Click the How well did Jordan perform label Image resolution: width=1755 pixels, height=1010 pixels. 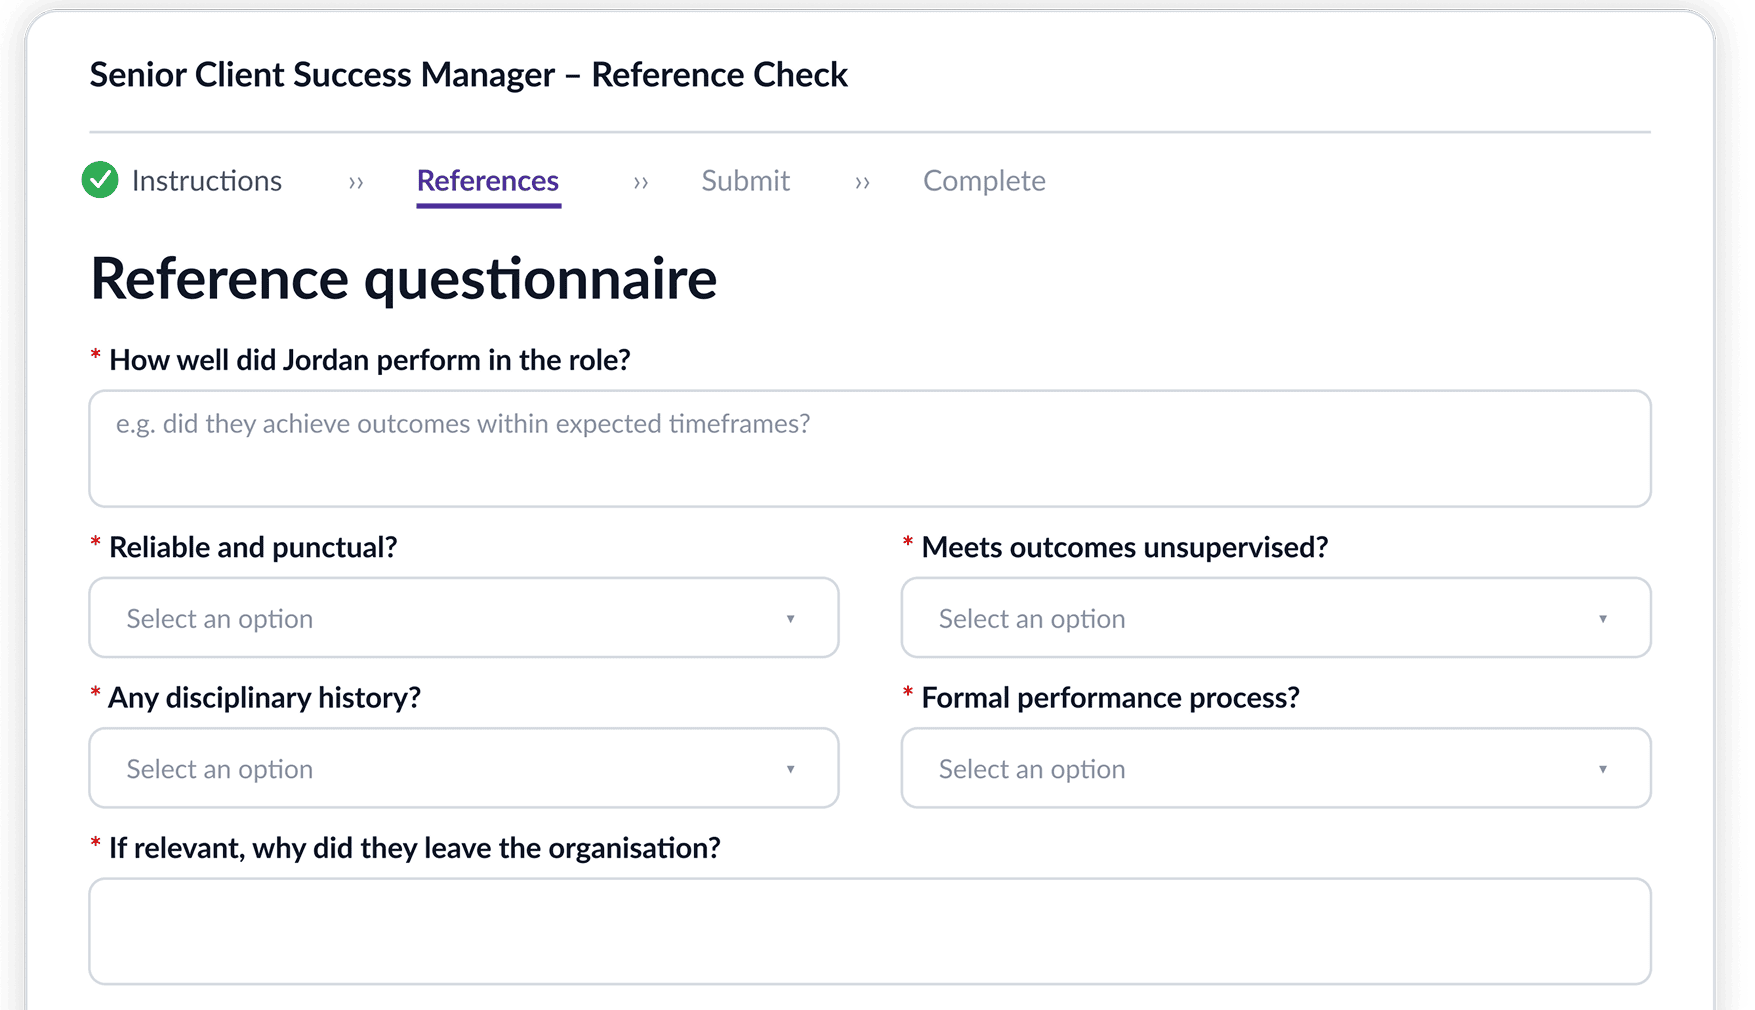370,360
